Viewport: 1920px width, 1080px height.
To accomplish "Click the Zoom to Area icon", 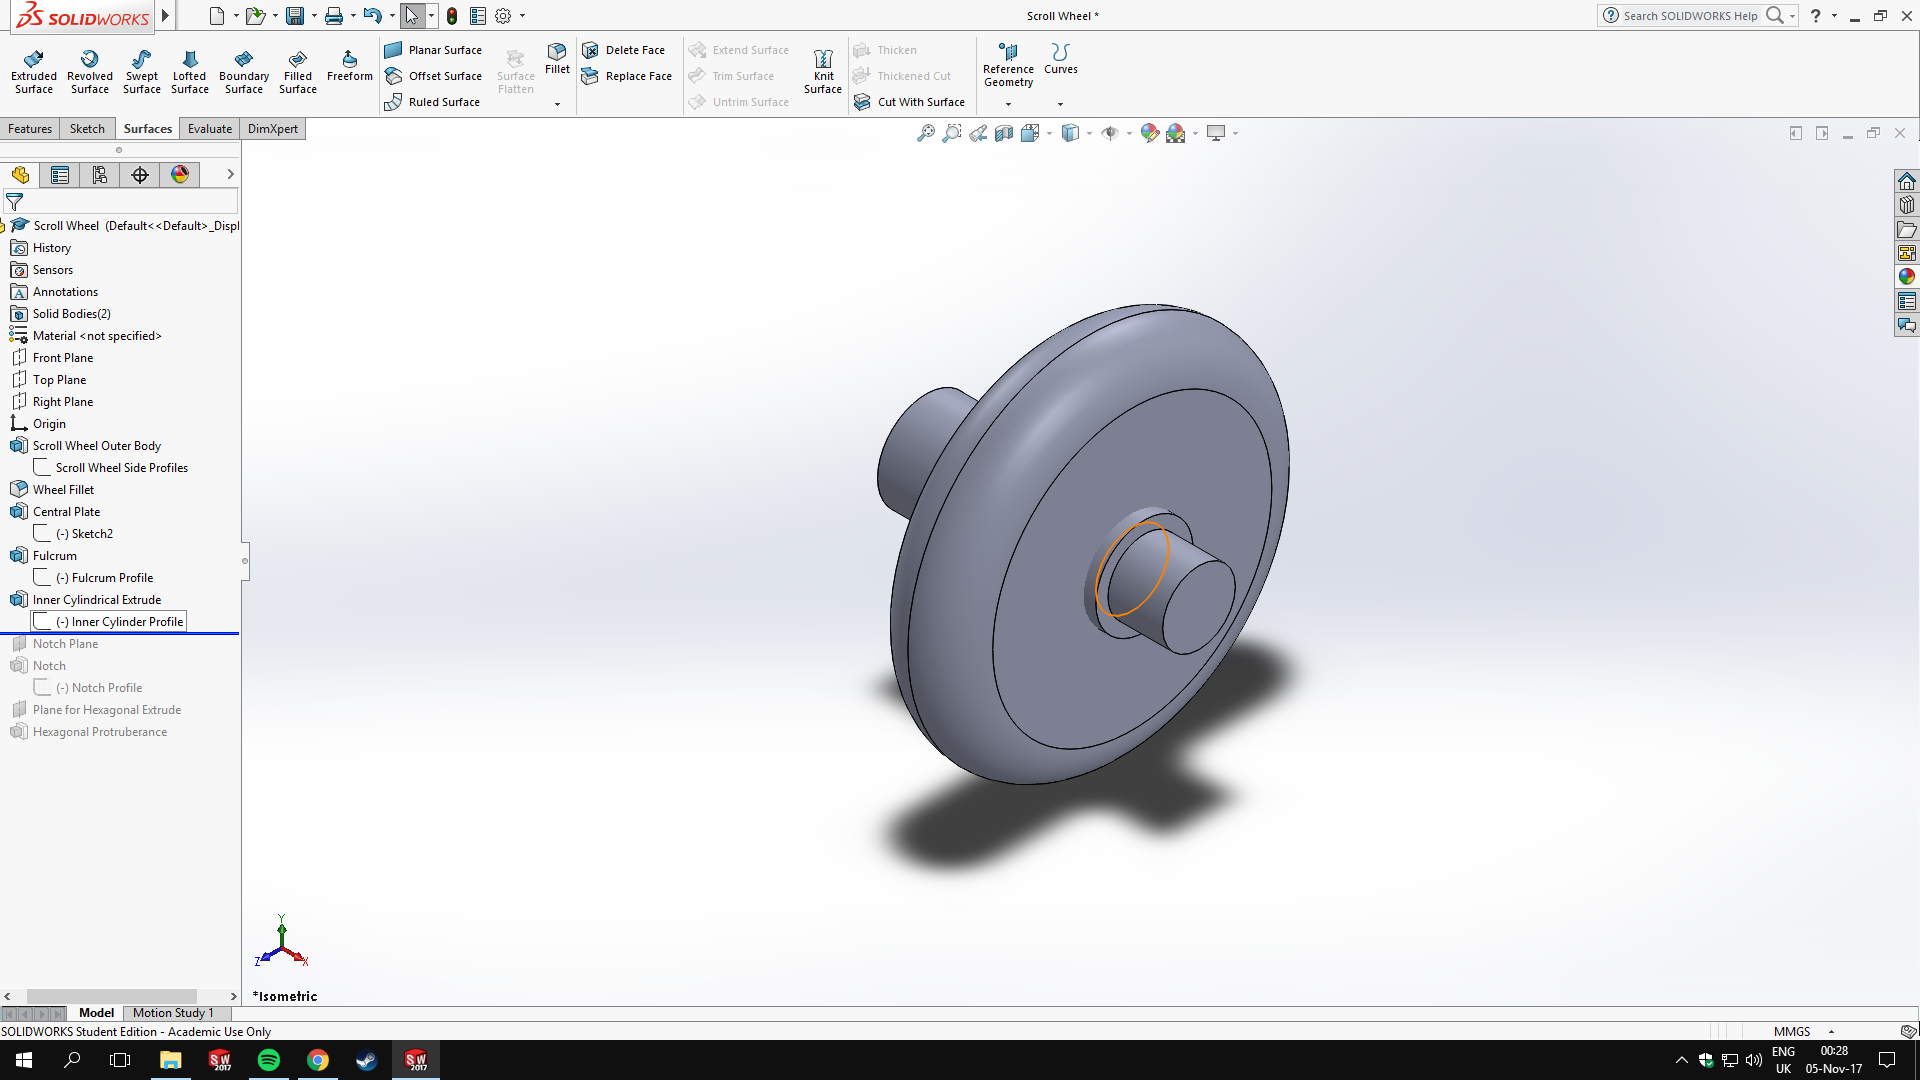I will pos(952,133).
